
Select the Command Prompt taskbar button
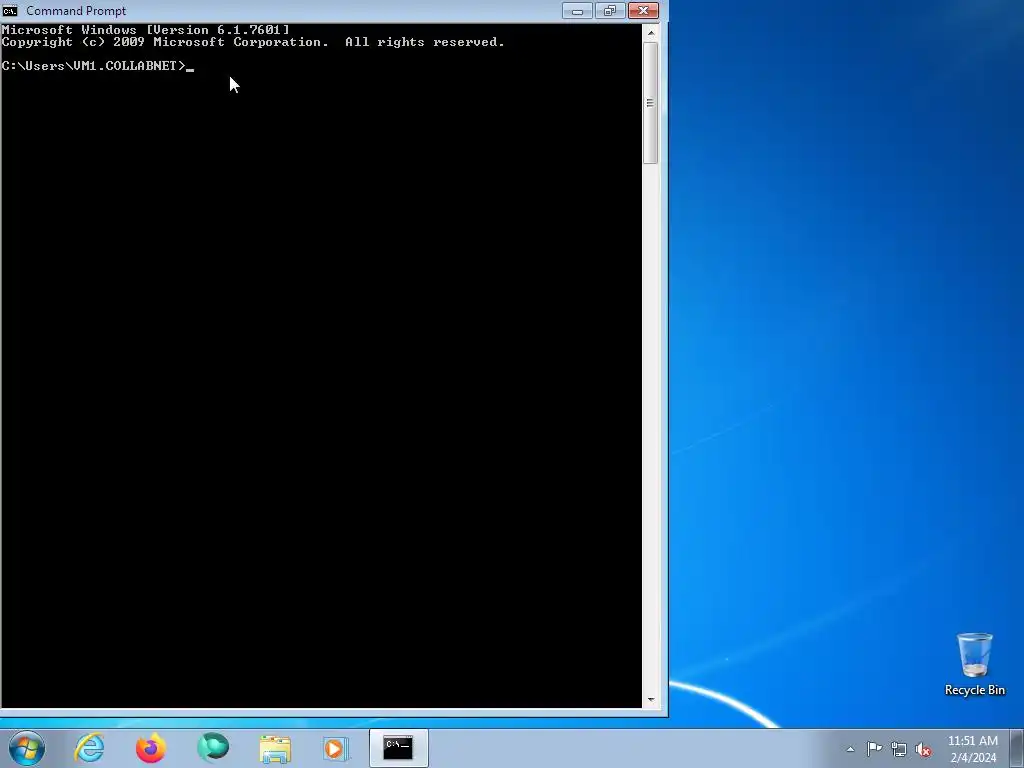click(398, 748)
